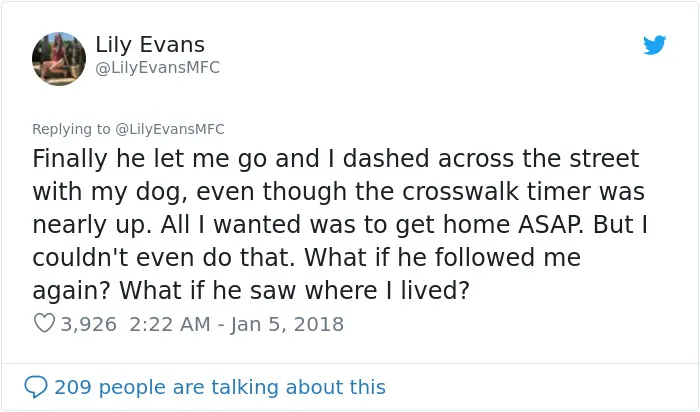The height and width of the screenshot is (412, 700).
Task: Click the 2:22 AM time in the timestamp
Action: coord(170,324)
